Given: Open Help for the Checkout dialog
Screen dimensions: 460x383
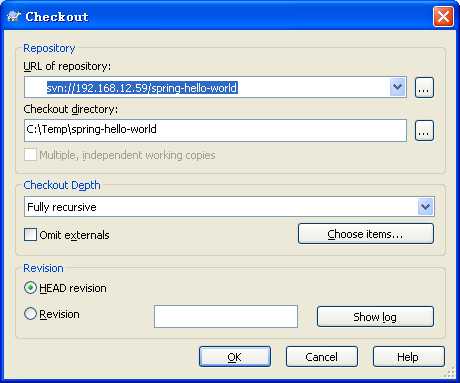Looking at the screenshot, I should [408, 357].
